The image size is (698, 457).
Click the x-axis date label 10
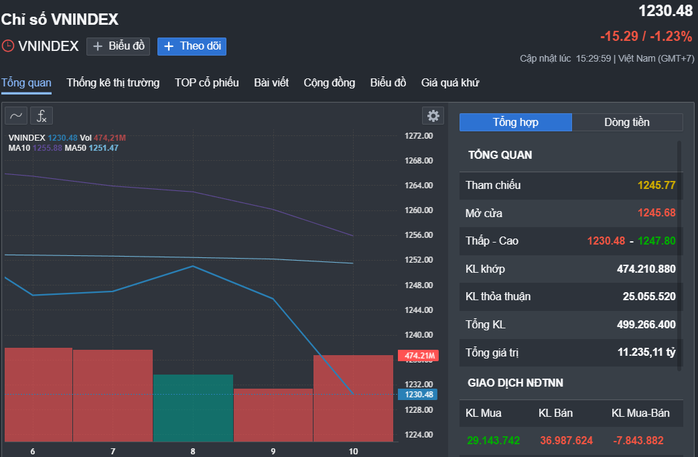coord(353,451)
